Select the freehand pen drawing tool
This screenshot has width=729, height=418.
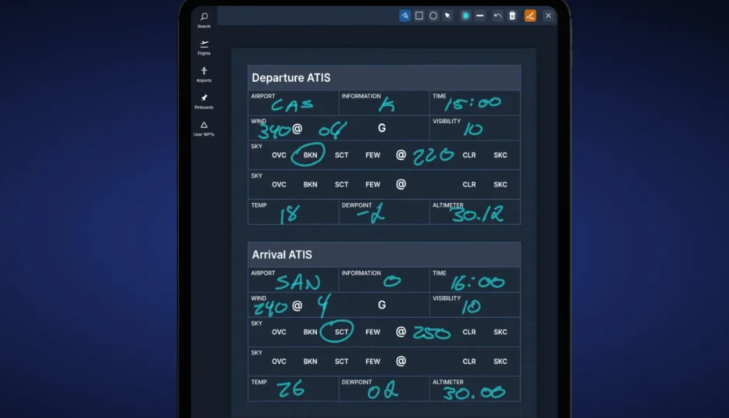point(405,16)
